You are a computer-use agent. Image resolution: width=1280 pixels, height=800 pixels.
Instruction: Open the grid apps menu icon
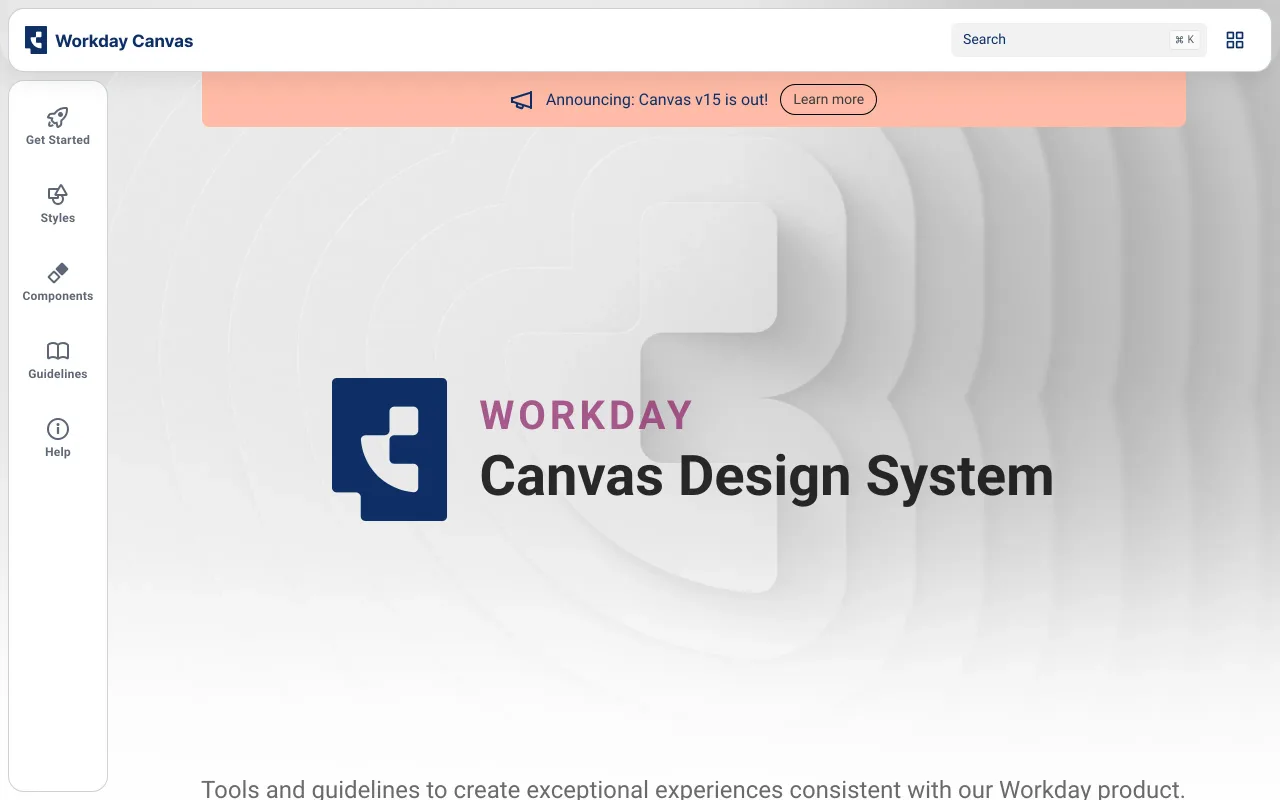tap(1235, 40)
